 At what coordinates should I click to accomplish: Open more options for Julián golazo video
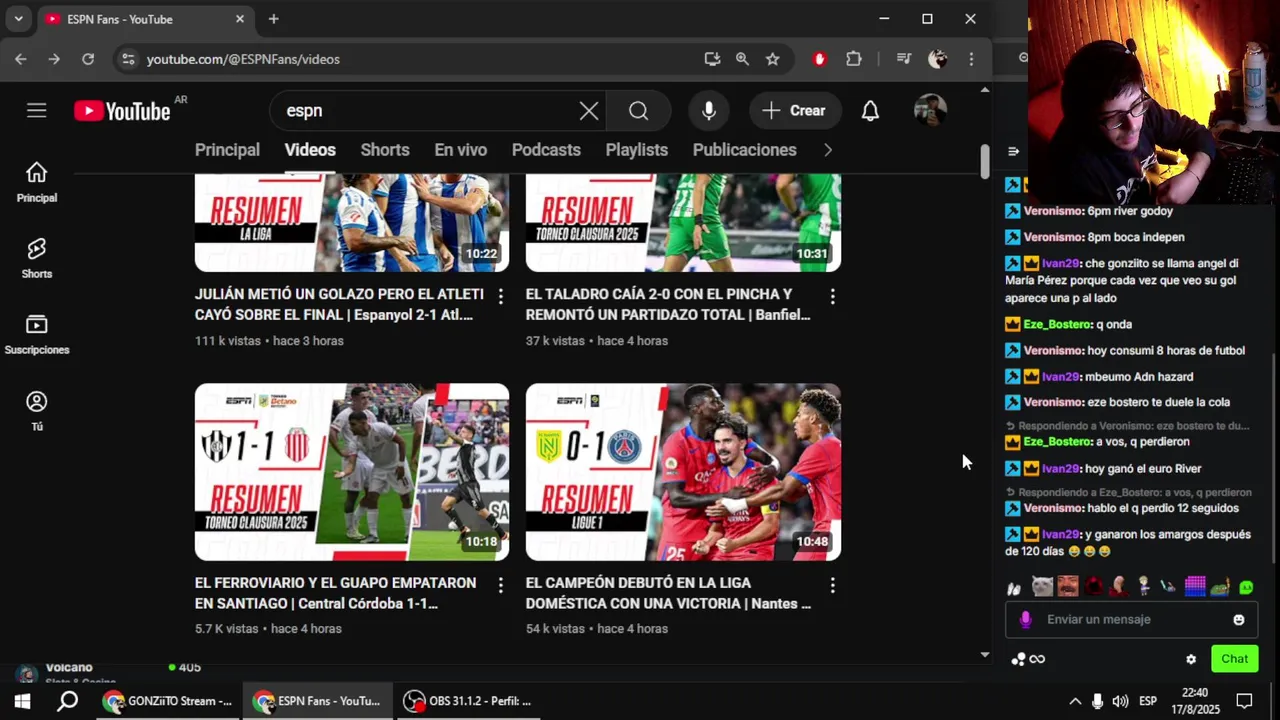[x=500, y=296]
